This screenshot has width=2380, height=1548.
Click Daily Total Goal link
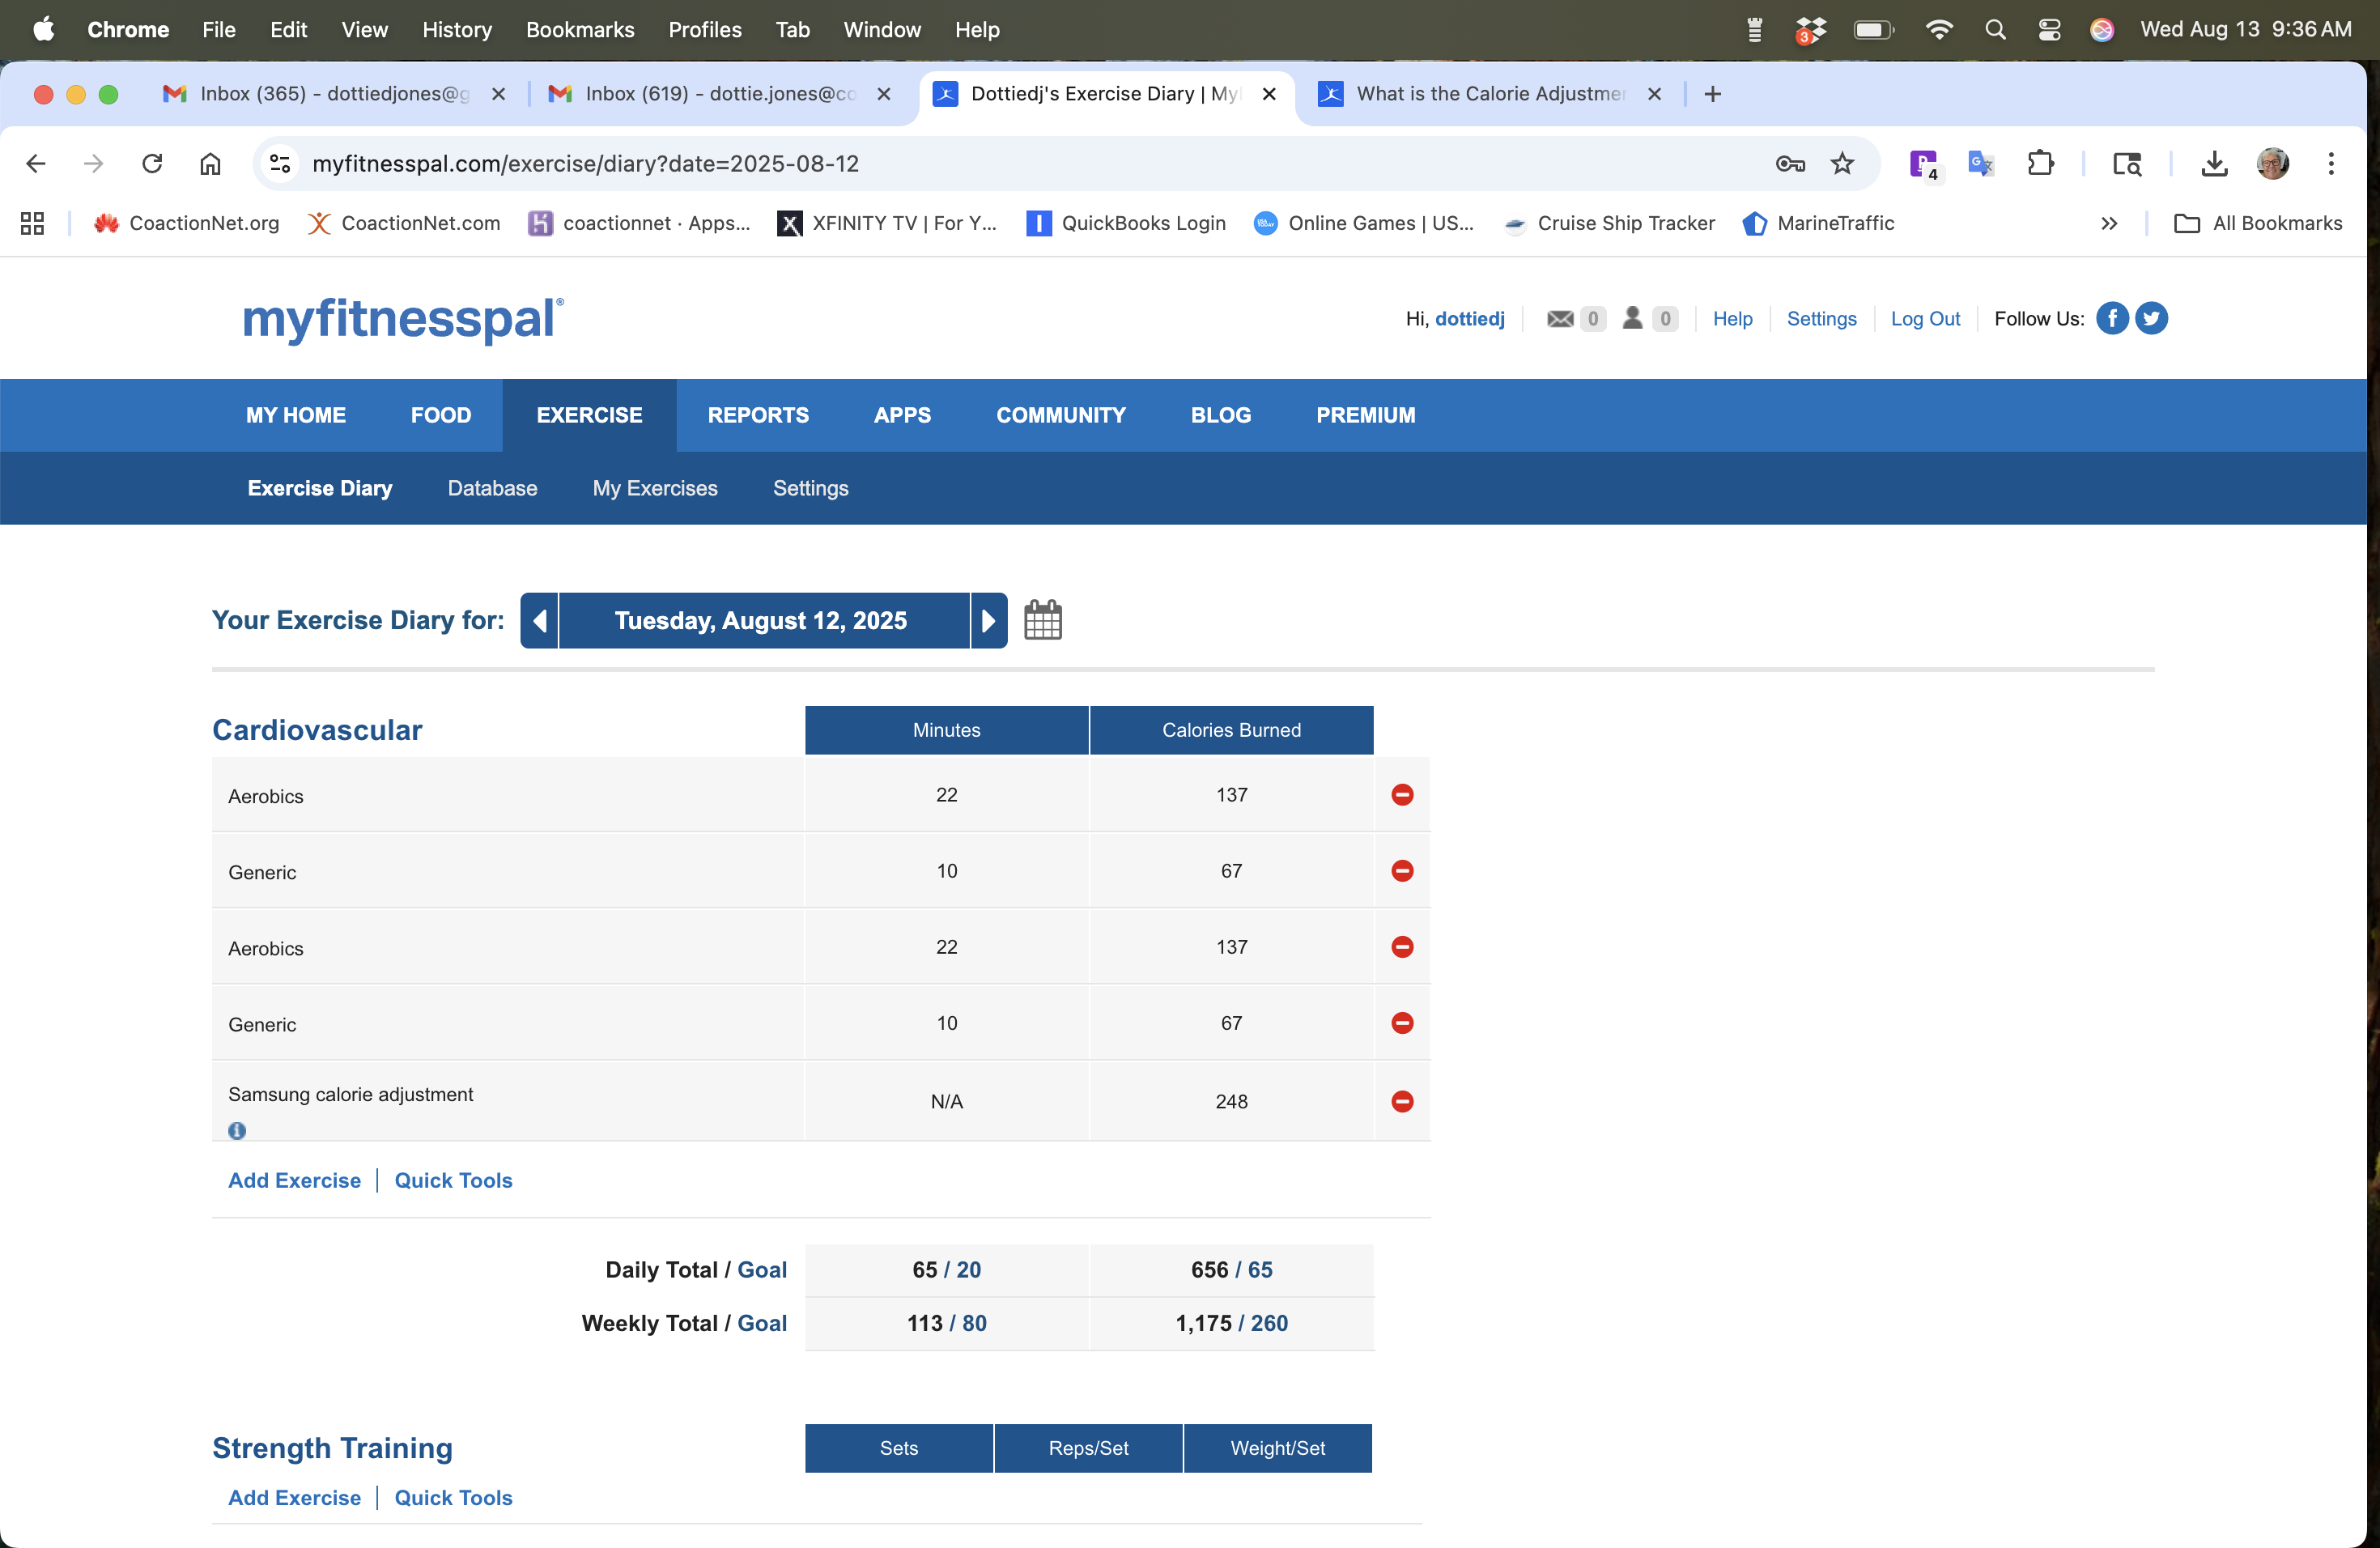click(762, 1269)
